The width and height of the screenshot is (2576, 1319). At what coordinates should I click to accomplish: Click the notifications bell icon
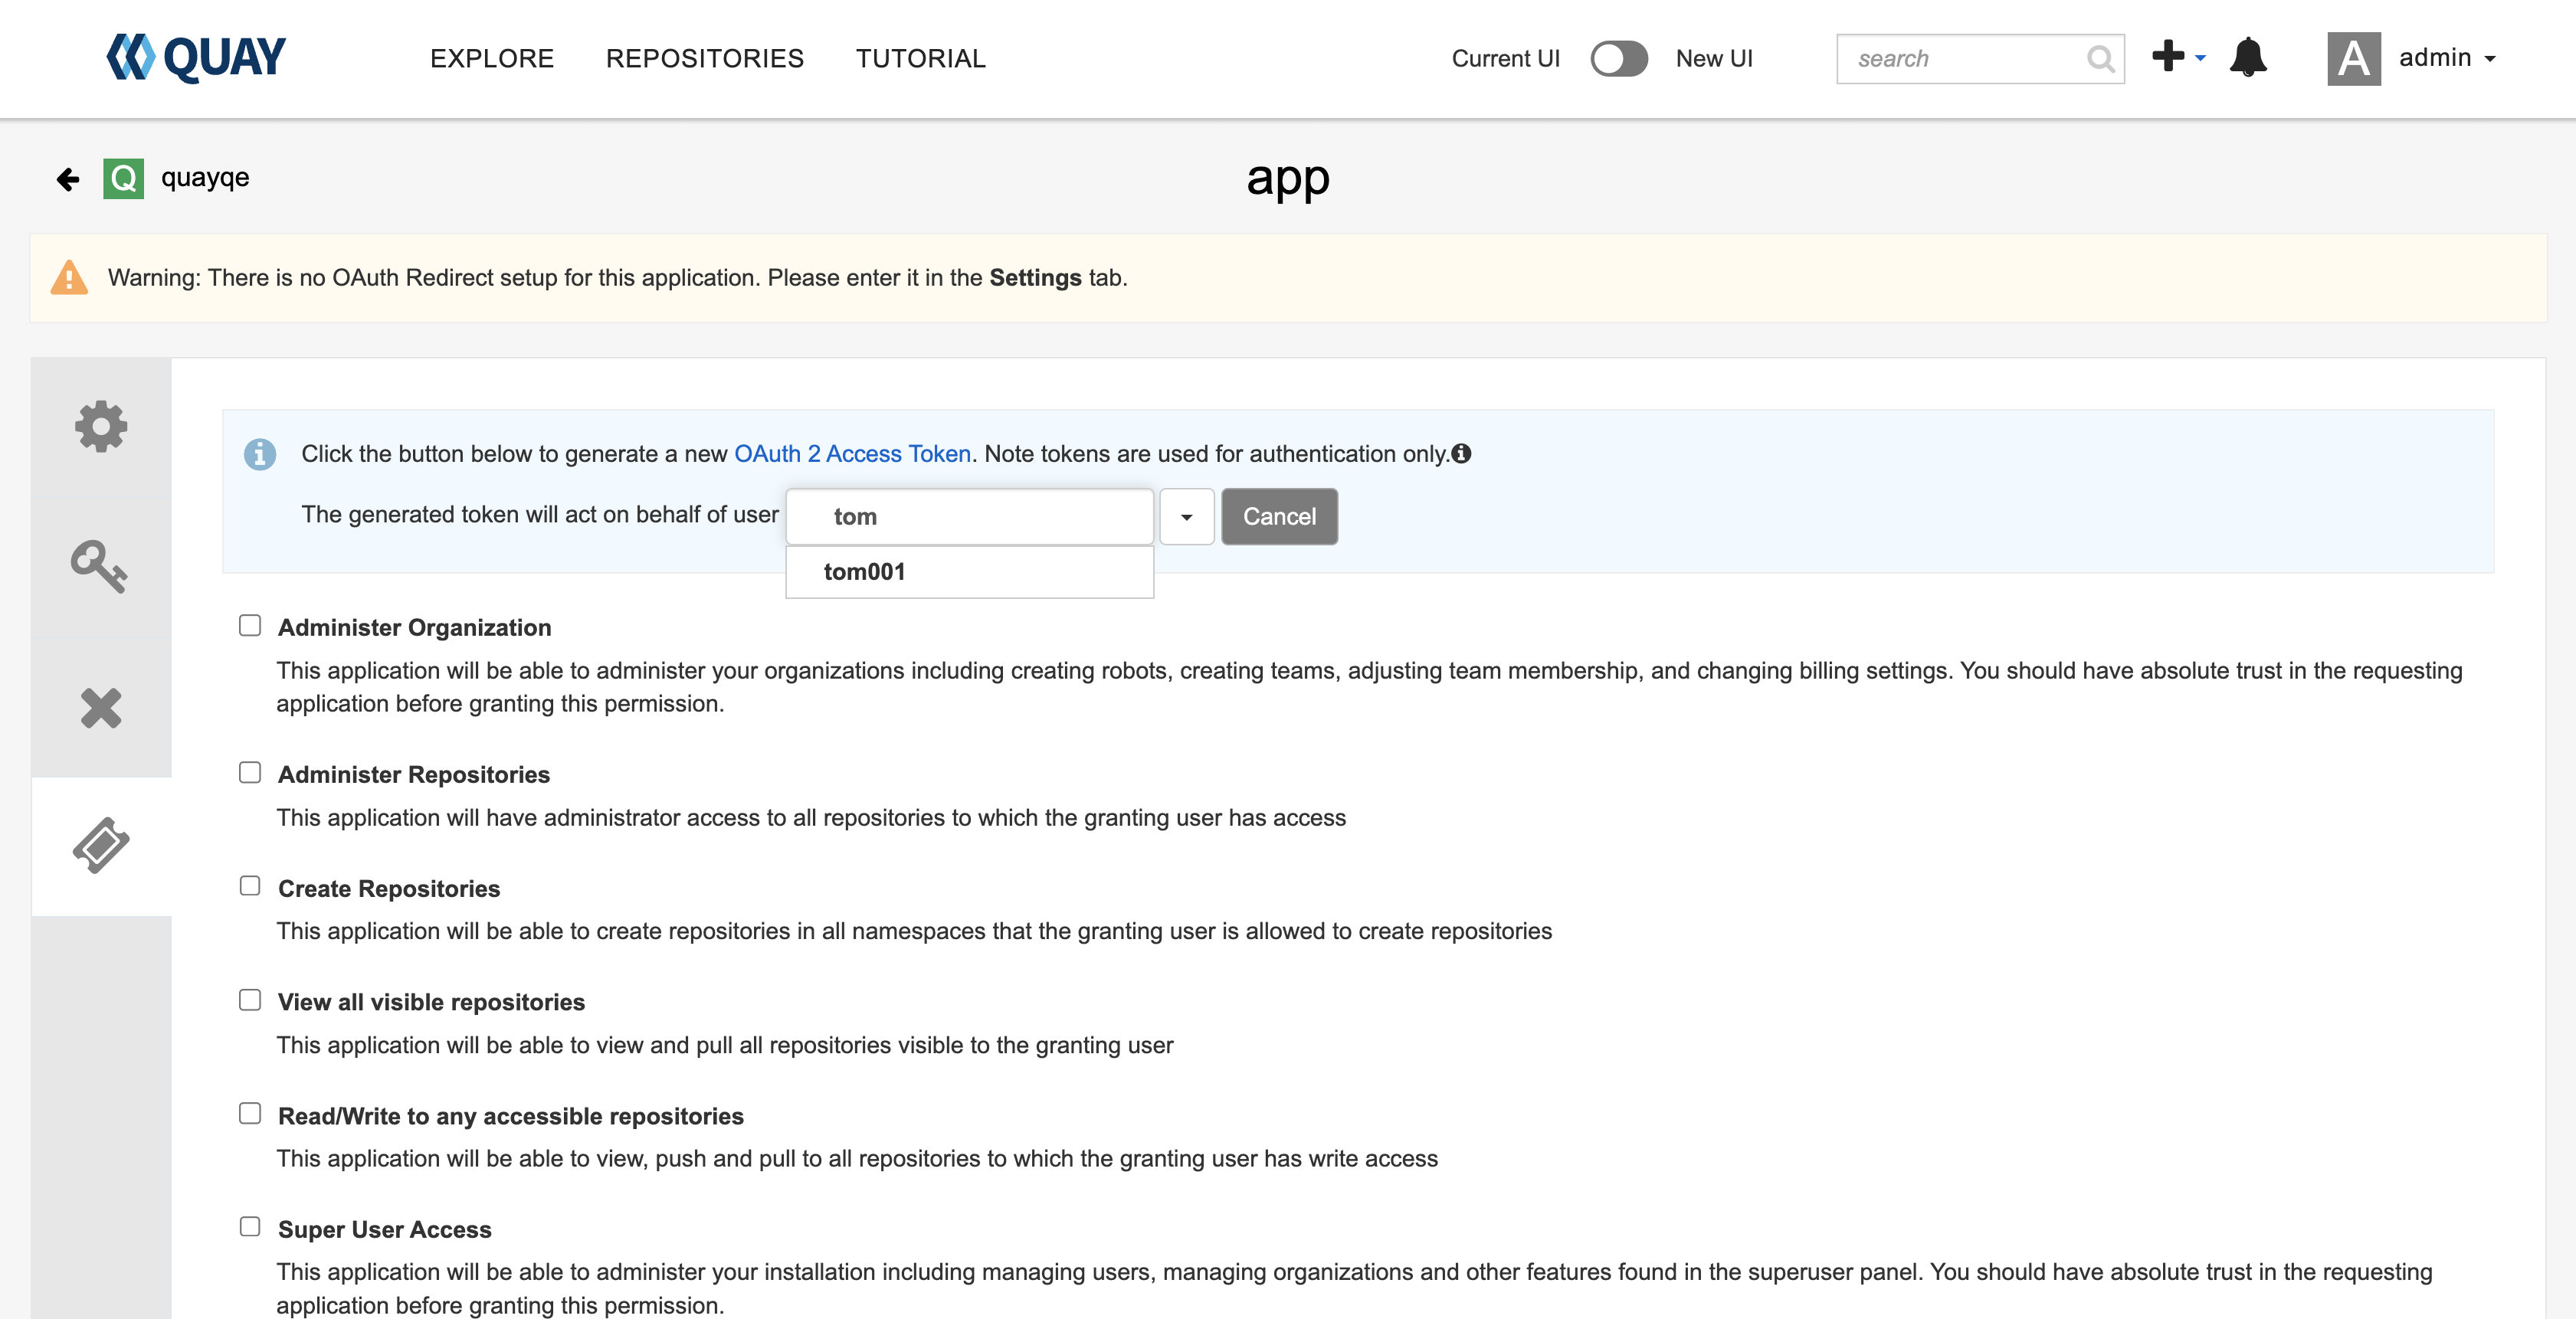(2247, 58)
